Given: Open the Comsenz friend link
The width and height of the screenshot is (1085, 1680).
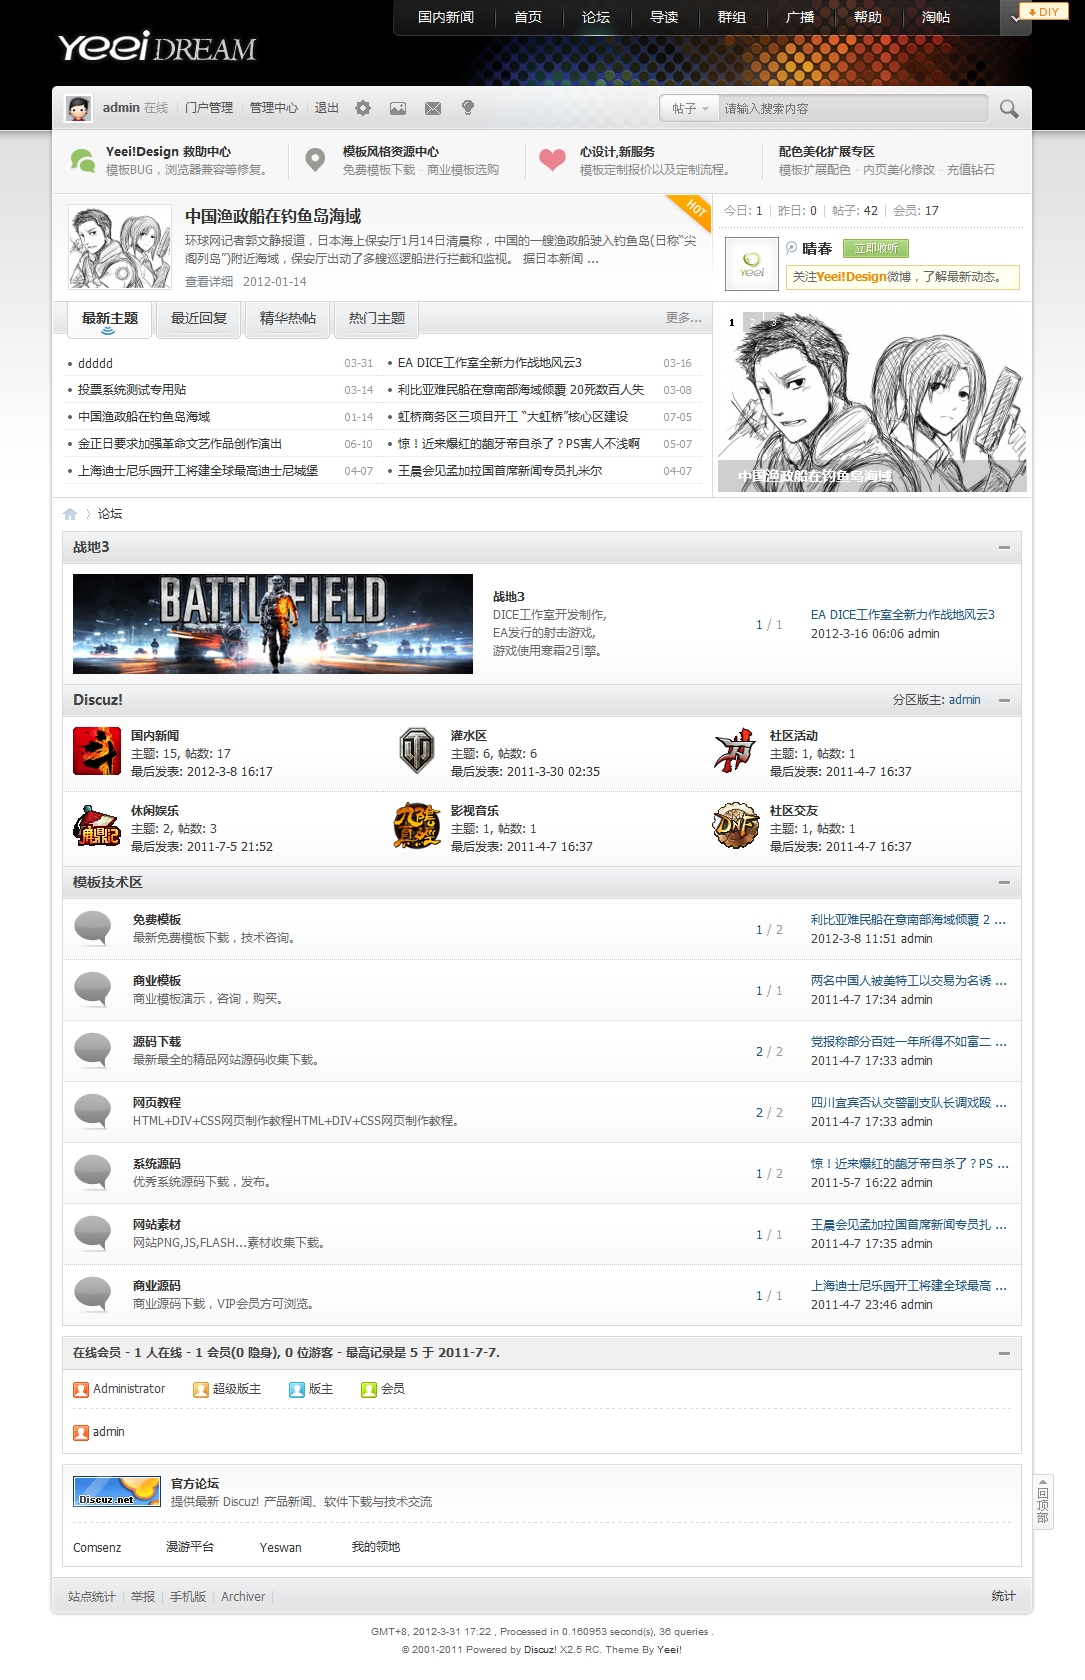Looking at the screenshot, I should [97, 1548].
